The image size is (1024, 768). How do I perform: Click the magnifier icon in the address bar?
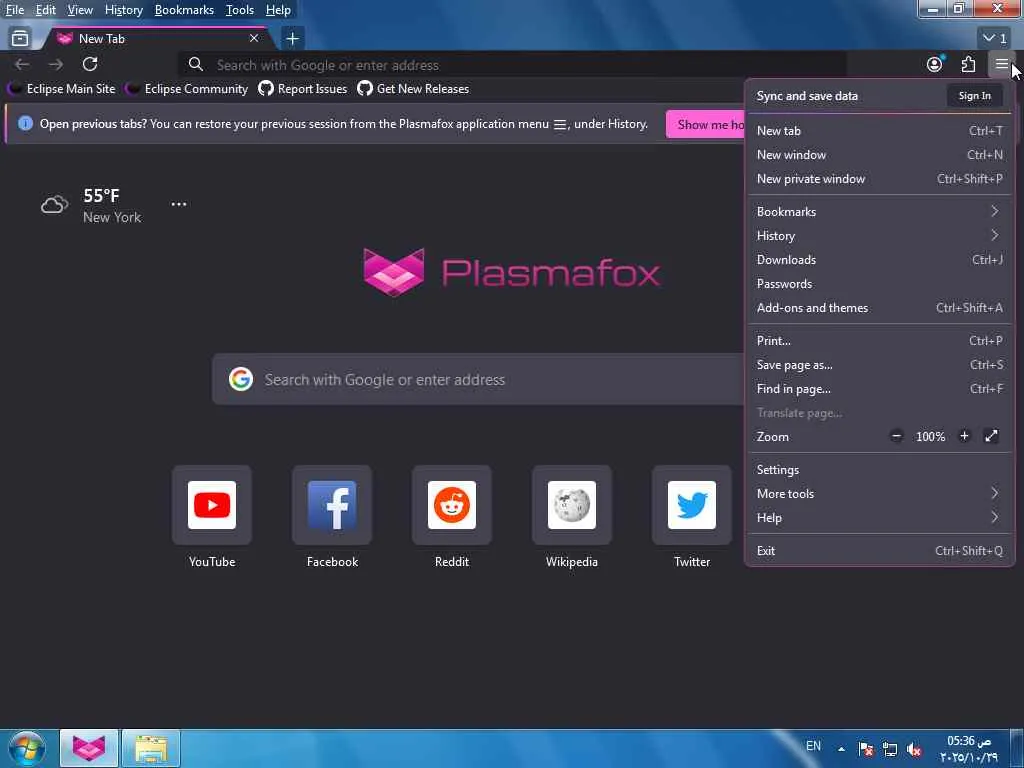point(195,64)
